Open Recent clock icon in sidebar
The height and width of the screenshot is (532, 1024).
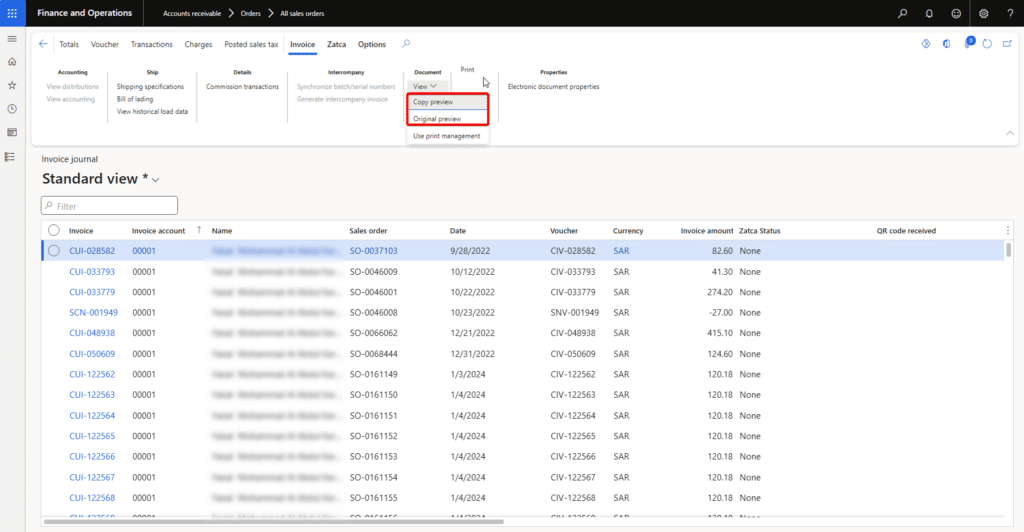click(x=12, y=109)
